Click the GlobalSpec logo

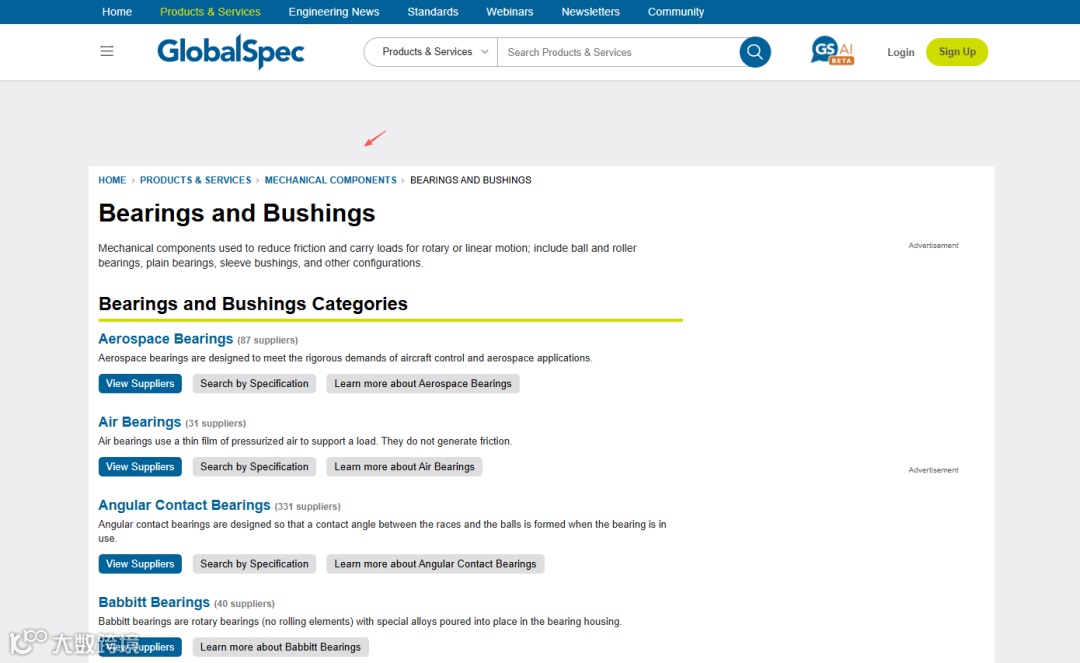231,52
